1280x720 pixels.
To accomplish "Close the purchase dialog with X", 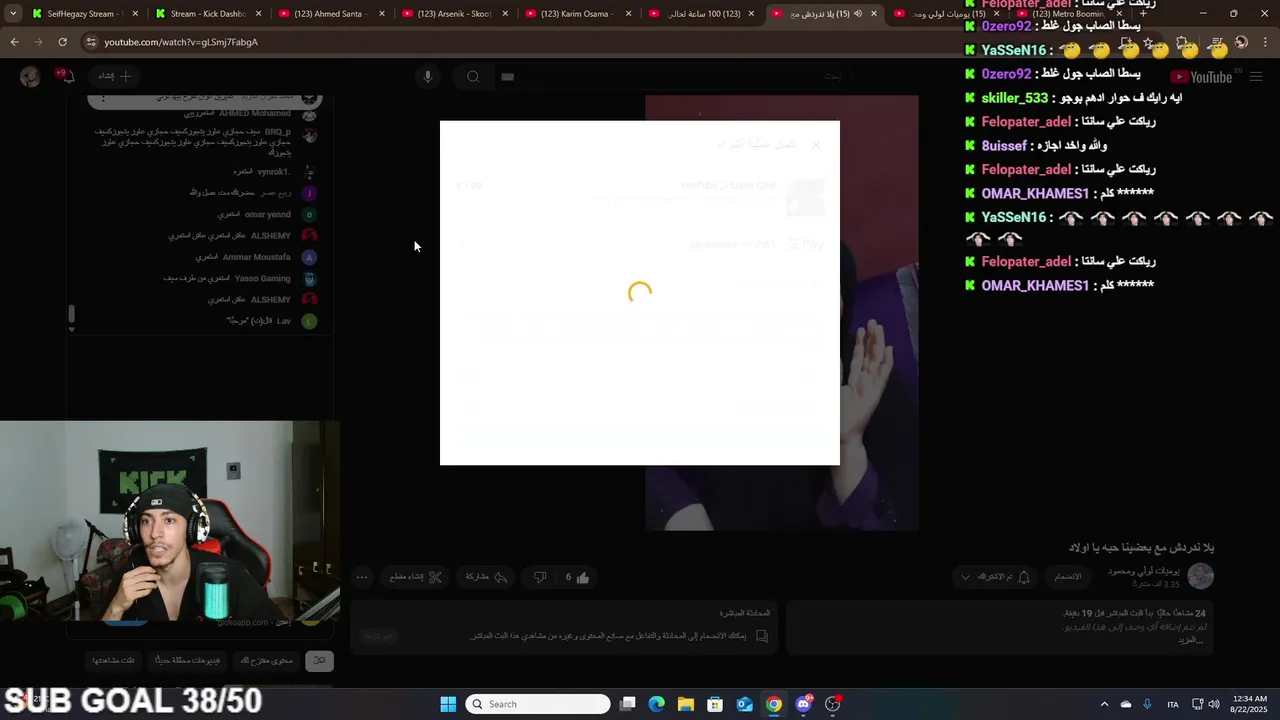I will (816, 144).
